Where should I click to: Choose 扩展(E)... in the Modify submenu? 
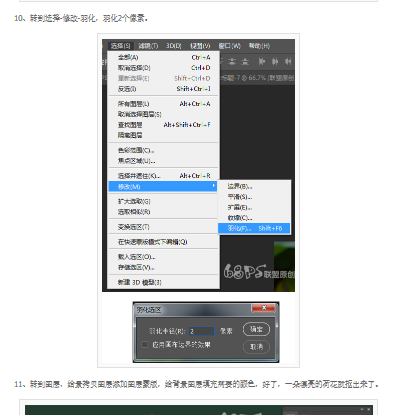point(254,207)
